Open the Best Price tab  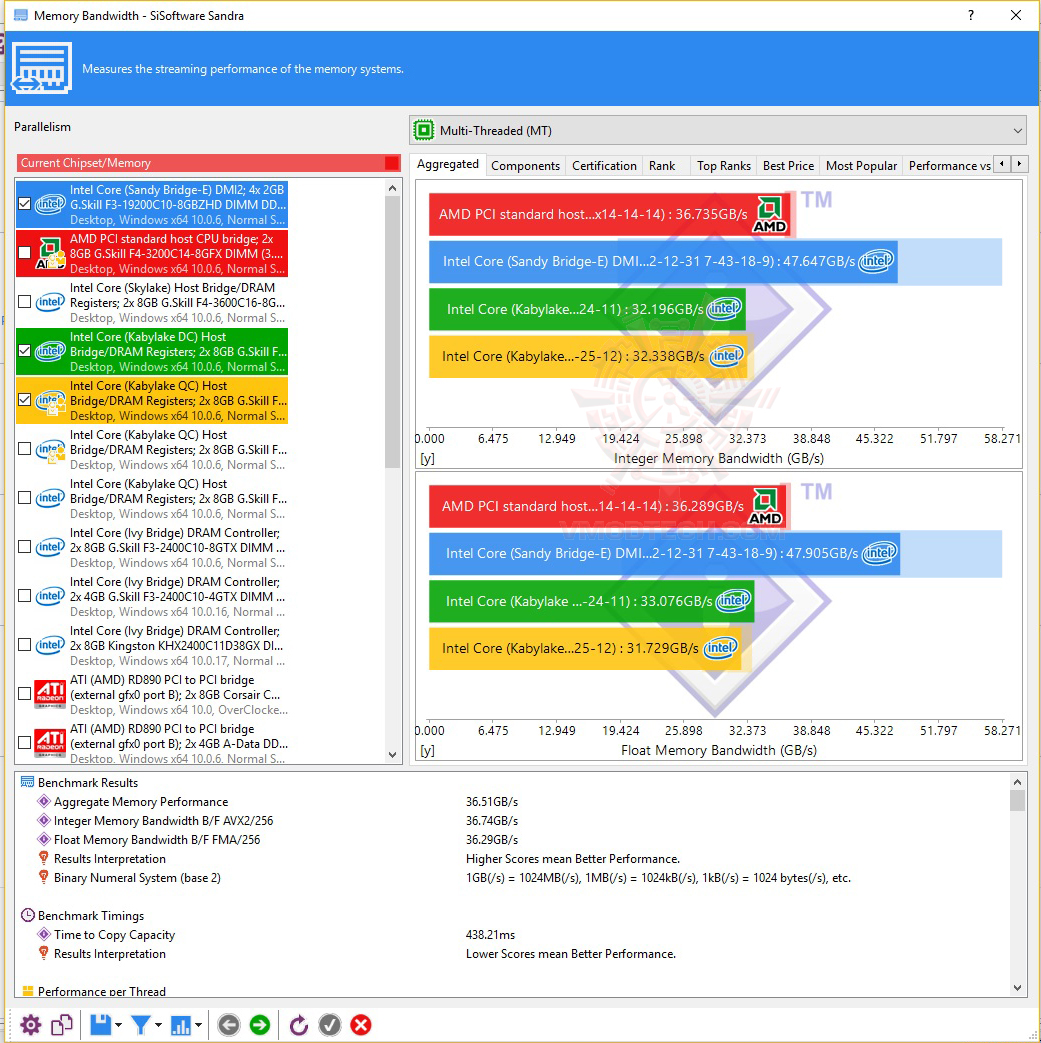(x=788, y=166)
